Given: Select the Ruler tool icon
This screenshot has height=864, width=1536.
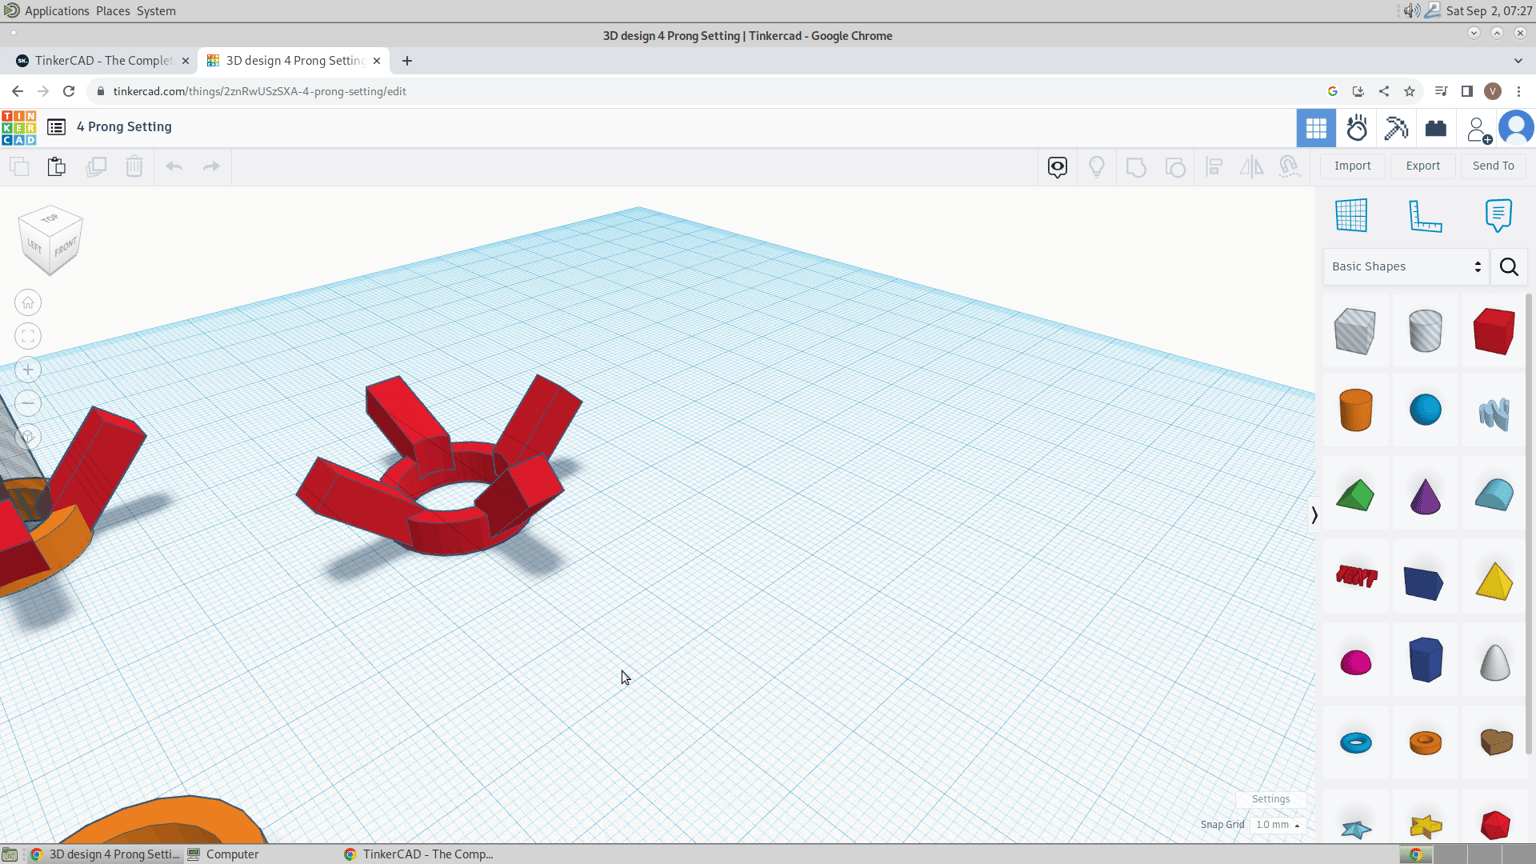Looking at the screenshot, I should click(1425, 215).
